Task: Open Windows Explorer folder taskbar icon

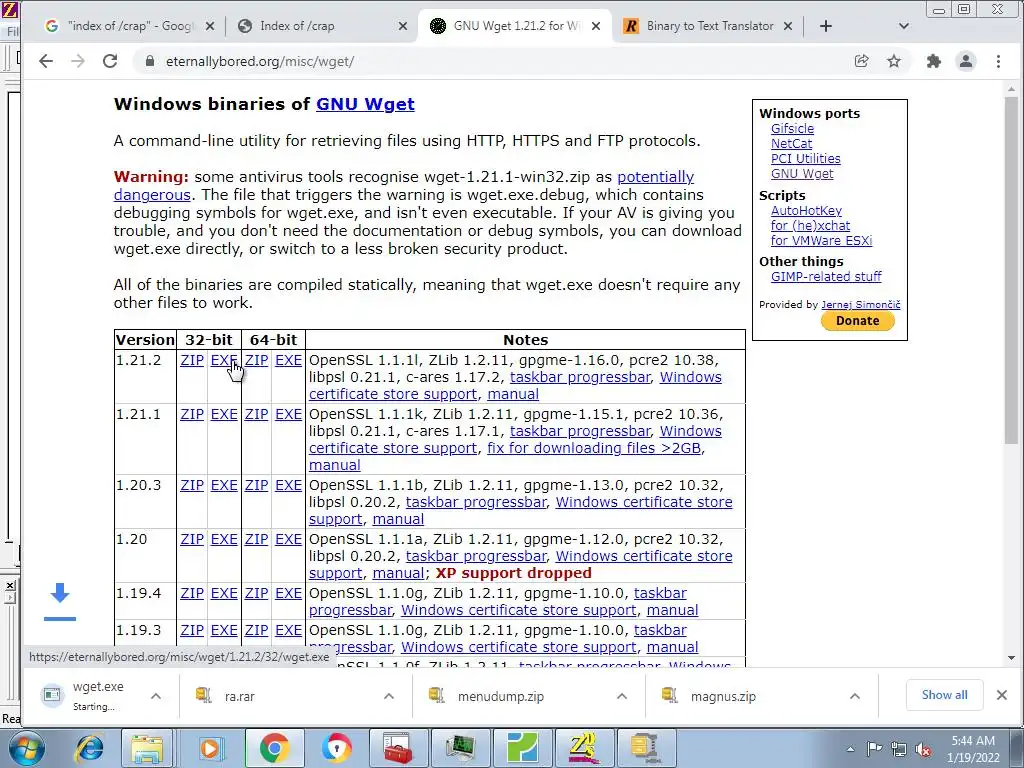Action: click(147, 748)
